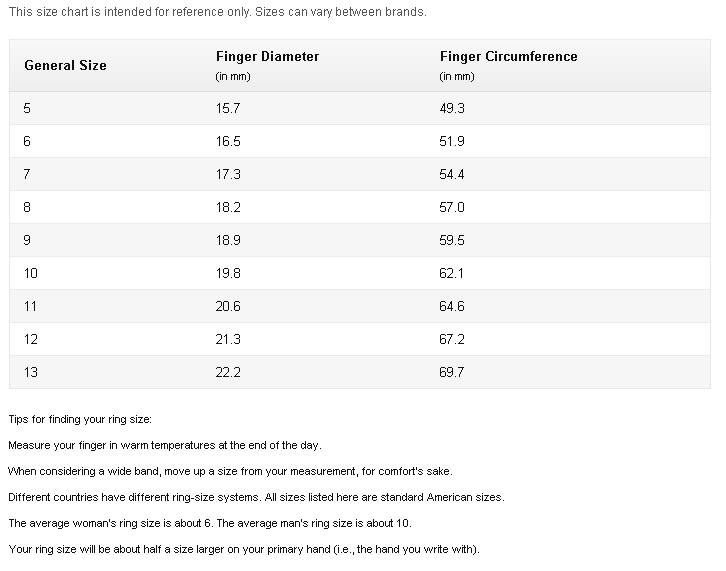The width and height of the screenshot is (726, 571).
Task: Click the primary hand ring size tip
Action: 243,549
